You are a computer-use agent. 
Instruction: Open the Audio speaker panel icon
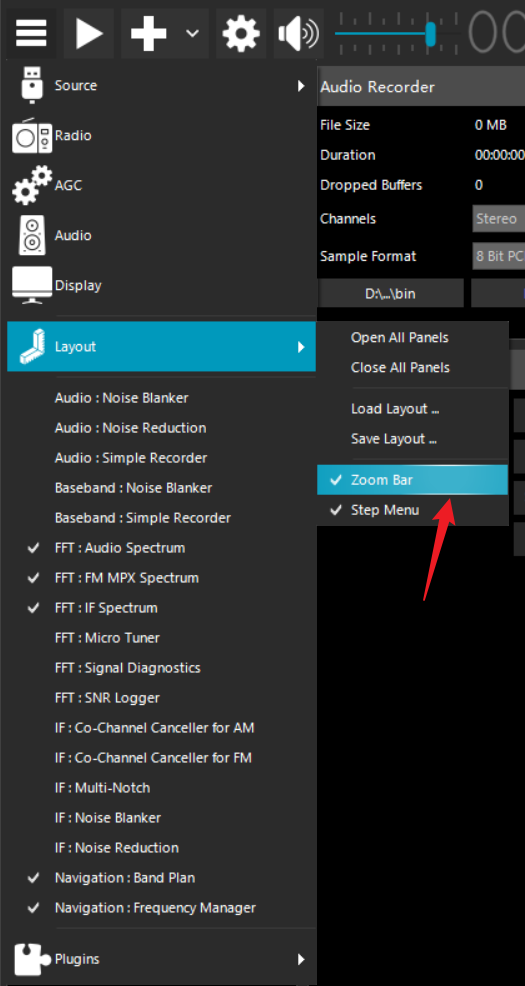[x=31, y=235]
